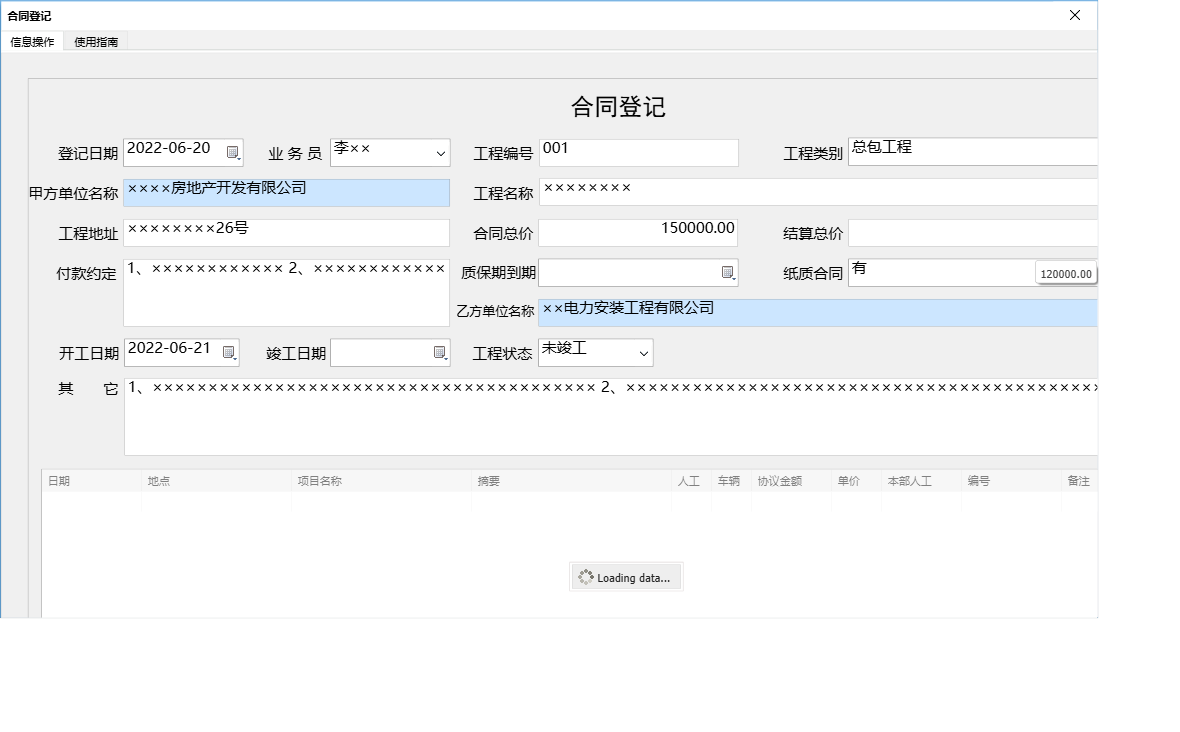
Task: Switch to the 使用指南 tab
Action: tap(94, 41)
